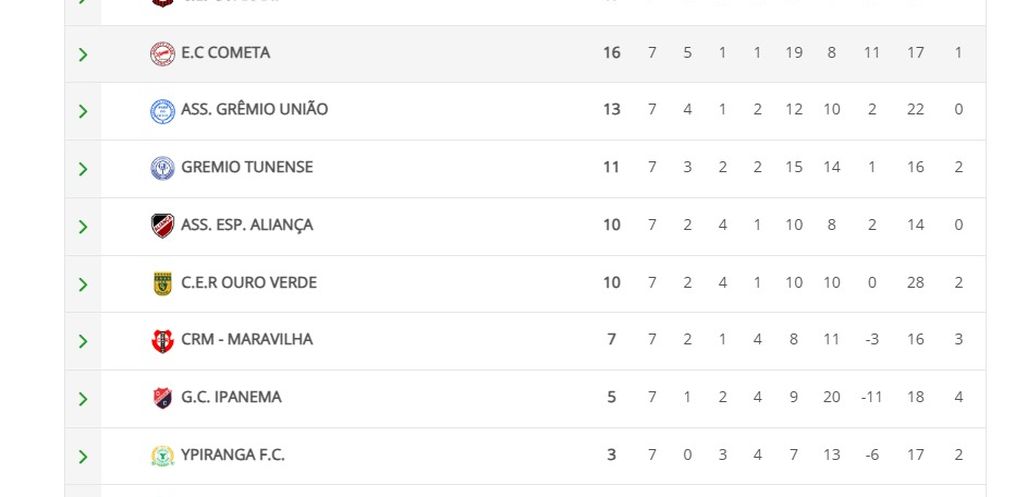Open details chevron for Ass. Esp. Aliança
1015x497 pixels.
coord(83,226)
